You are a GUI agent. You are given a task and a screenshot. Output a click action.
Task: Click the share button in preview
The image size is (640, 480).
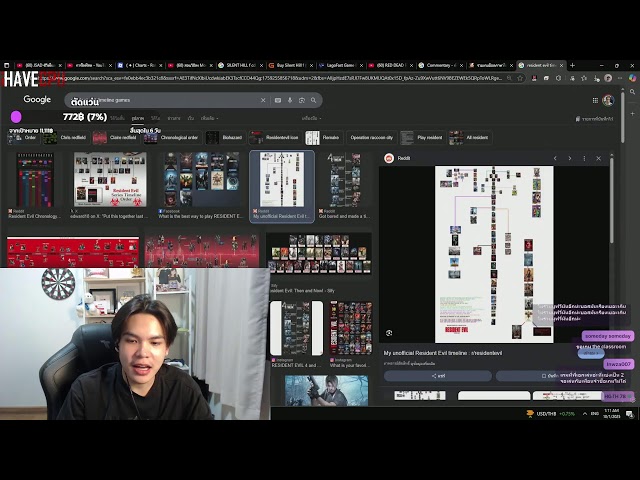coord(438,376)
